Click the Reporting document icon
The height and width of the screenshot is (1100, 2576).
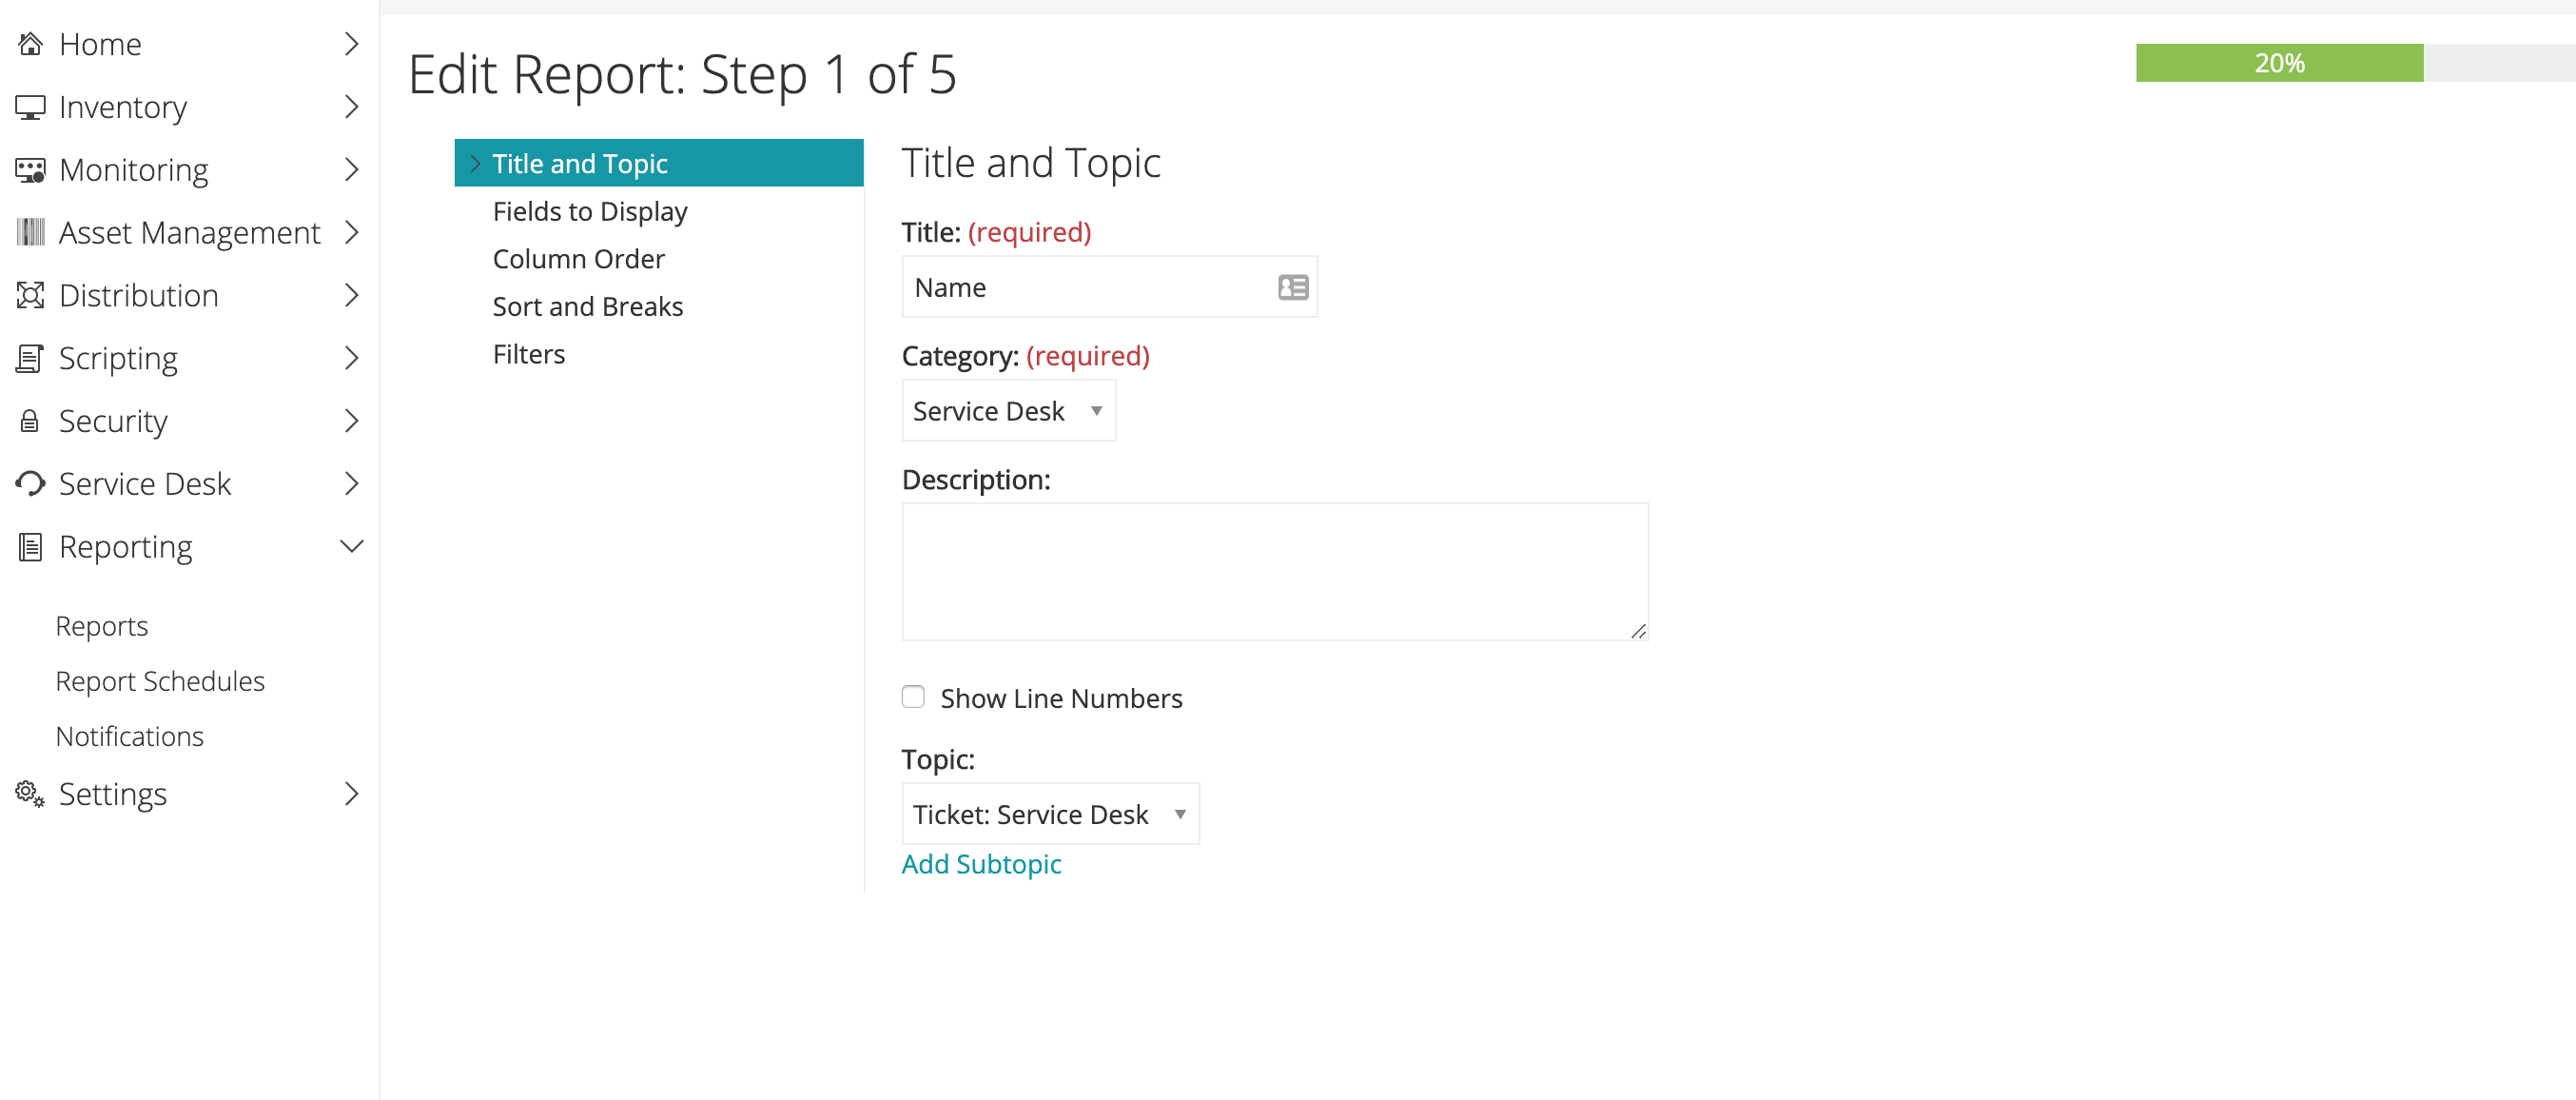[30, 547]
